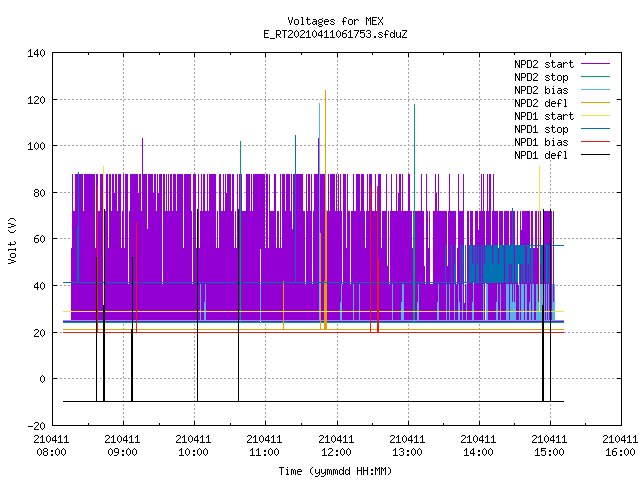Click the Volt (V) y-axis label
The image size is (640, 480).
[x=13, y=240]
